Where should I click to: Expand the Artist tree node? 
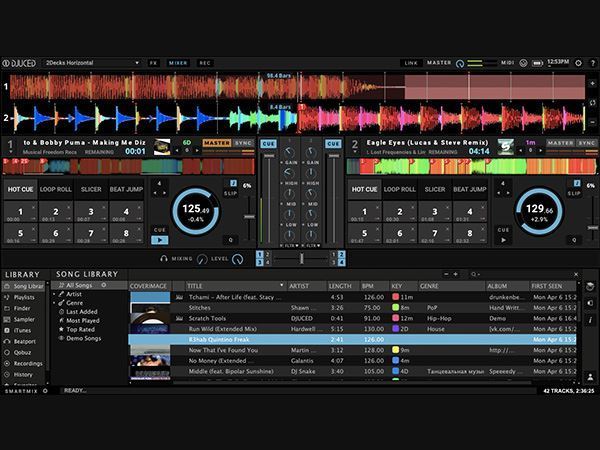click(x=54, y=294)
